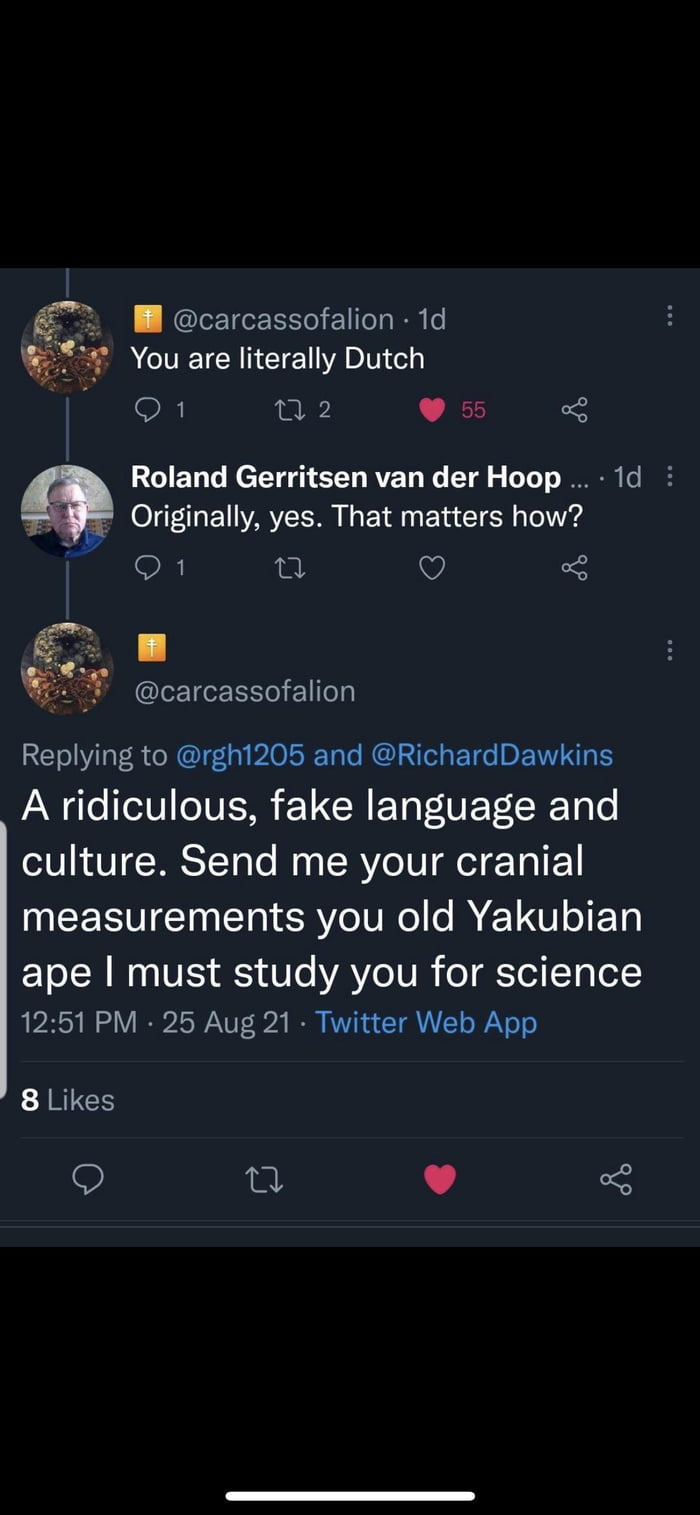700x1515 pixels.
Task: Open the Twitter Web App source link
Action: point(426,1022)
